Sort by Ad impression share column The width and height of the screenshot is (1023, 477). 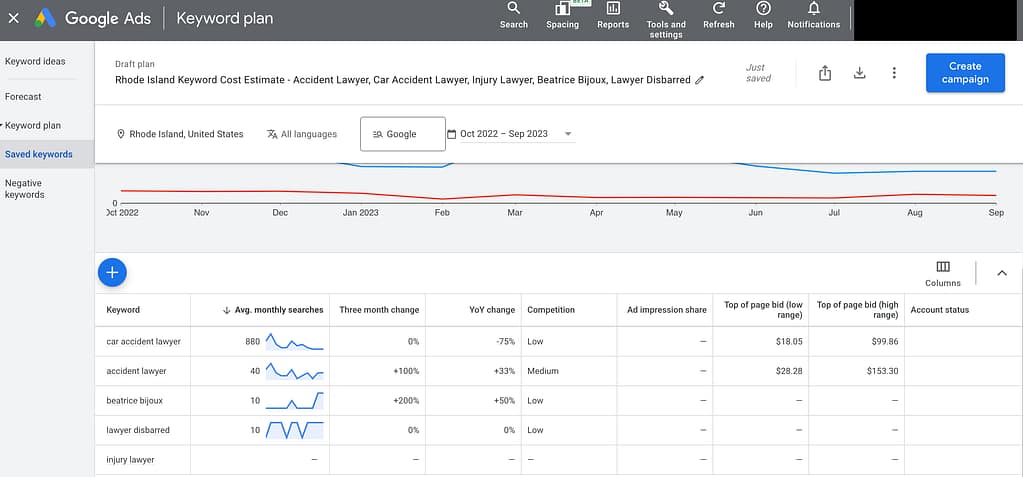coord(667,310)
